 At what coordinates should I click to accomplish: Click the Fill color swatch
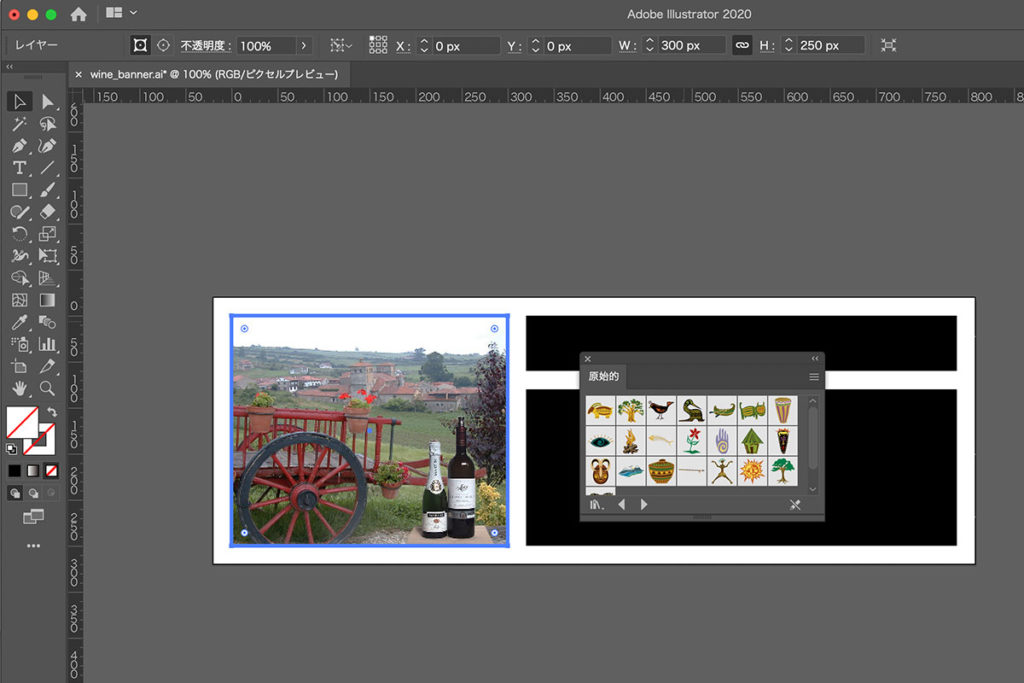tap(22, 422)
